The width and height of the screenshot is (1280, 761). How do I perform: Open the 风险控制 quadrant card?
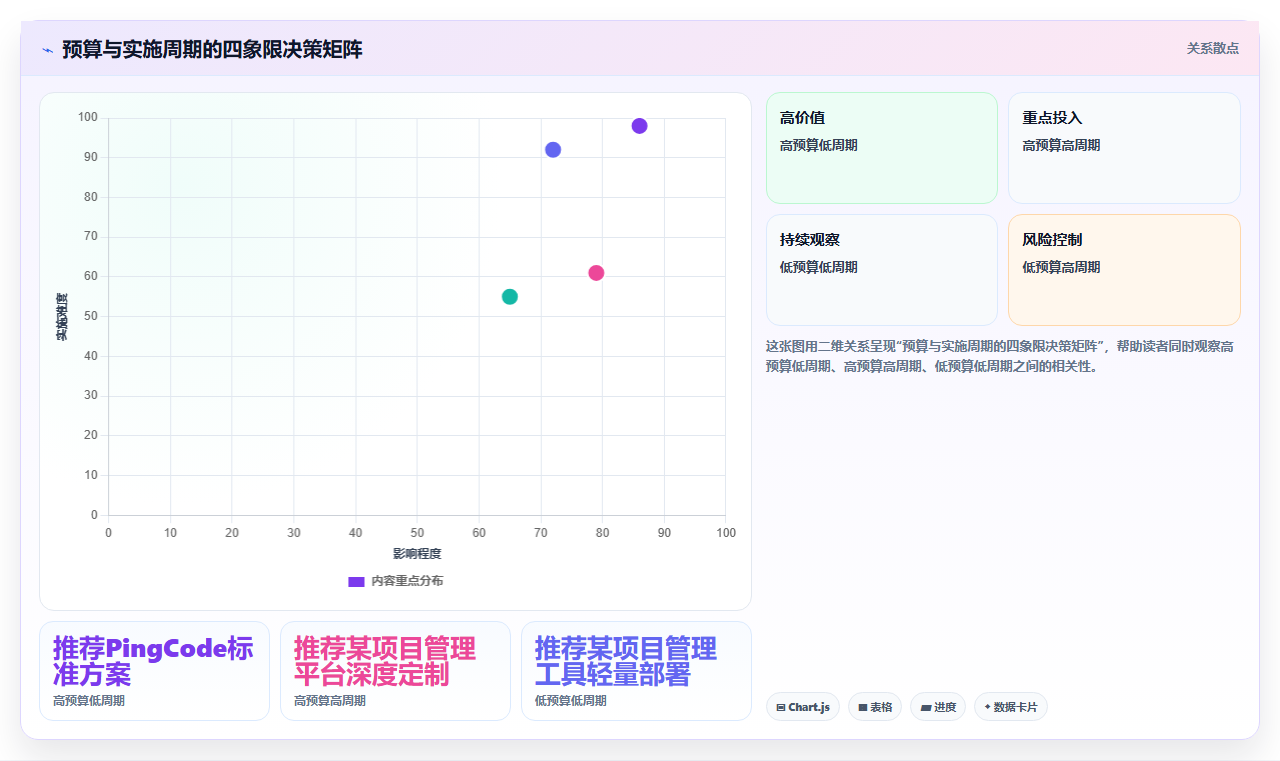point(1124,270)
